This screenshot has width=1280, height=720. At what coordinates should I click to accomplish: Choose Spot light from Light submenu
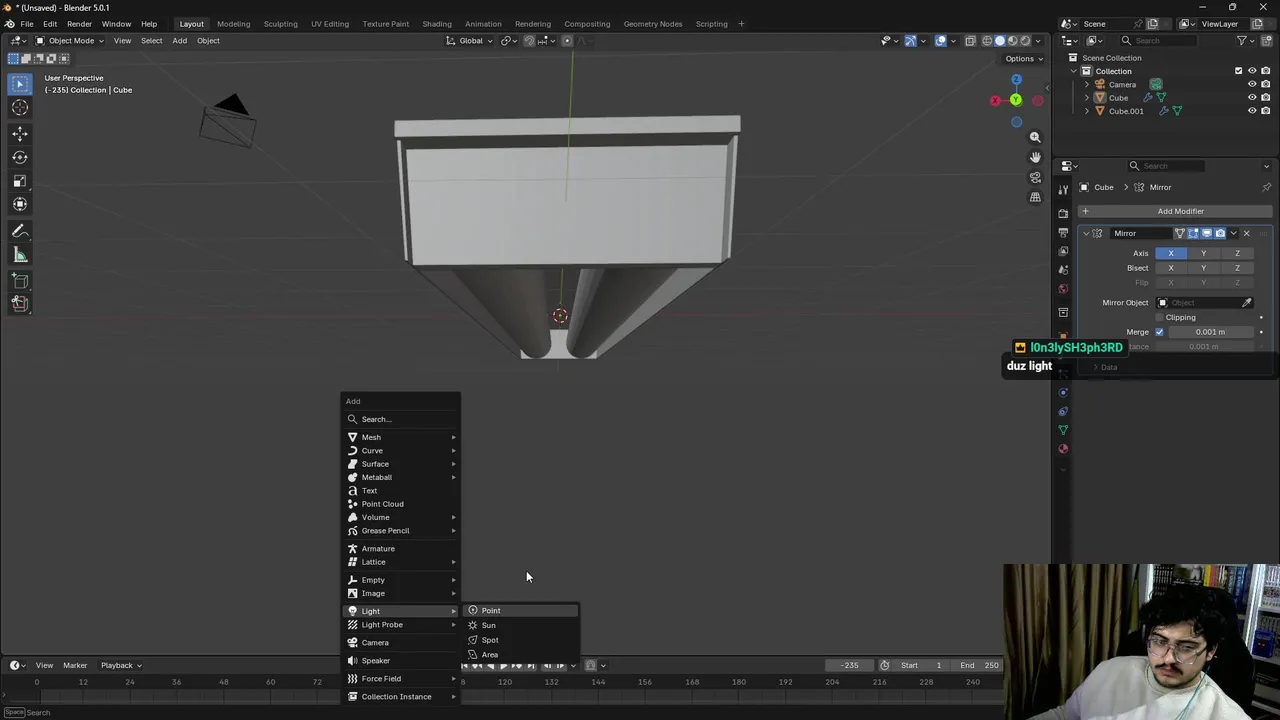pos(520,640)
